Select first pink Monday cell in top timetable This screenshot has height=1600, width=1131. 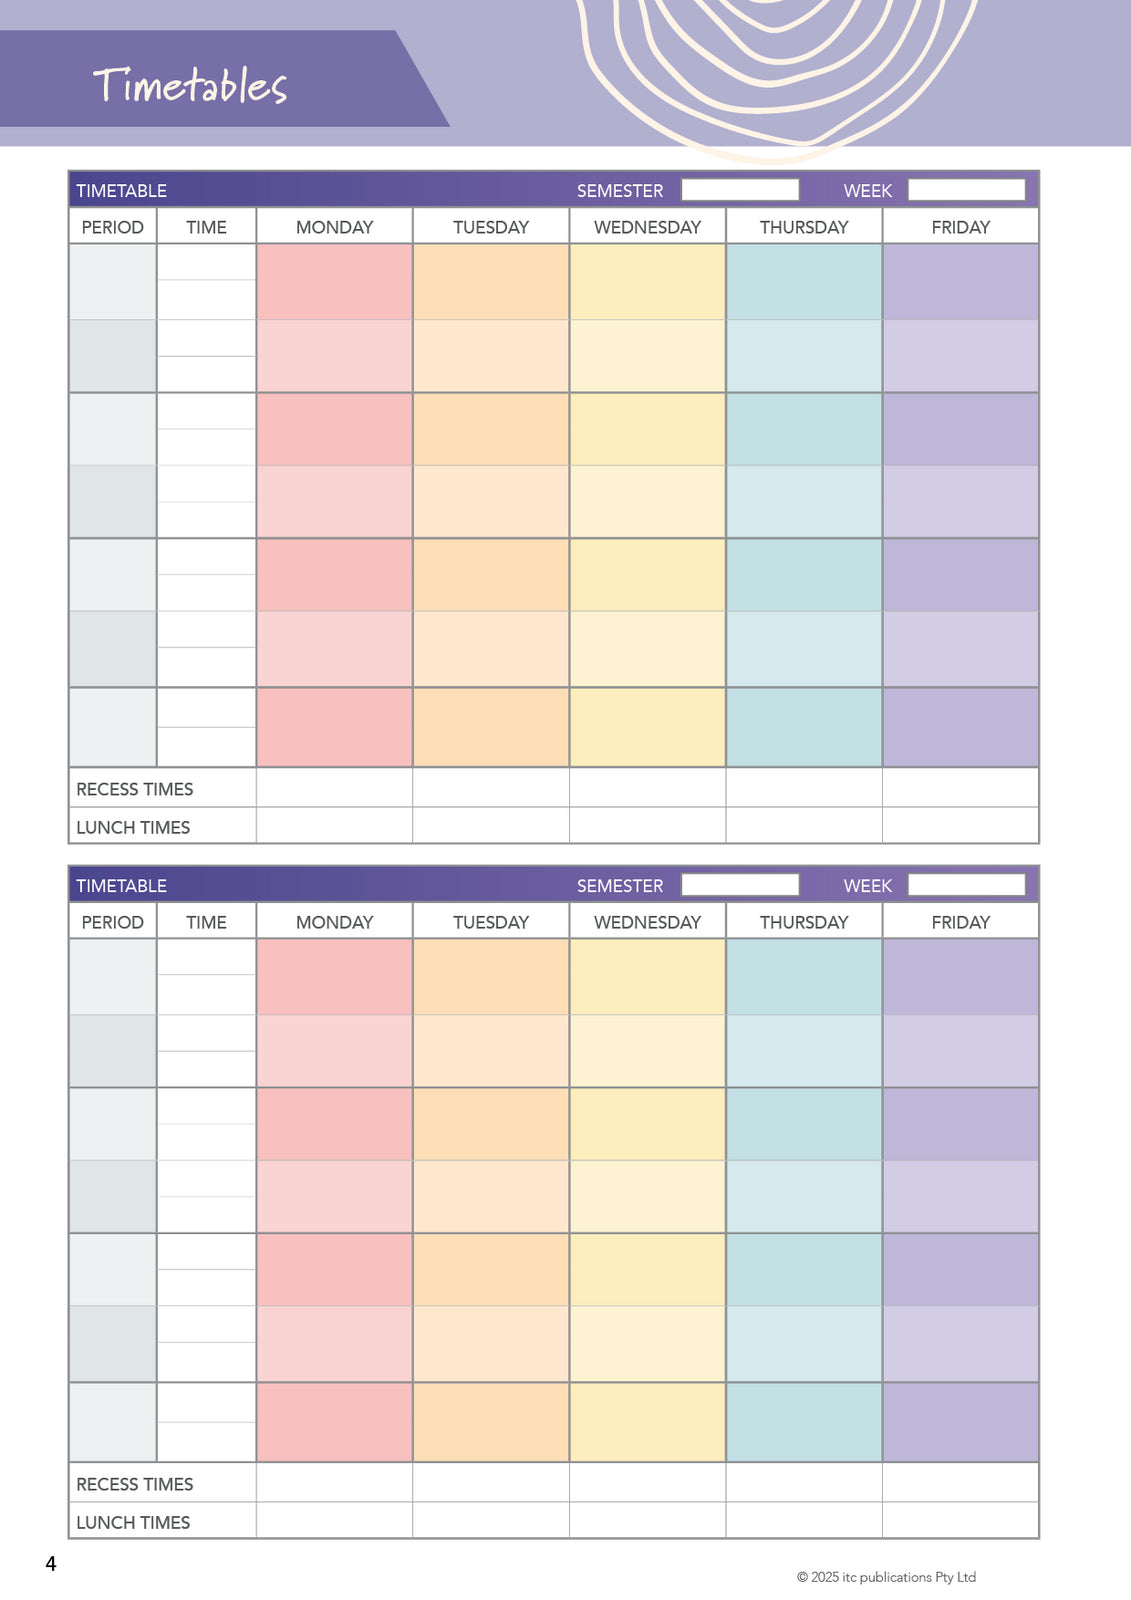334,282
